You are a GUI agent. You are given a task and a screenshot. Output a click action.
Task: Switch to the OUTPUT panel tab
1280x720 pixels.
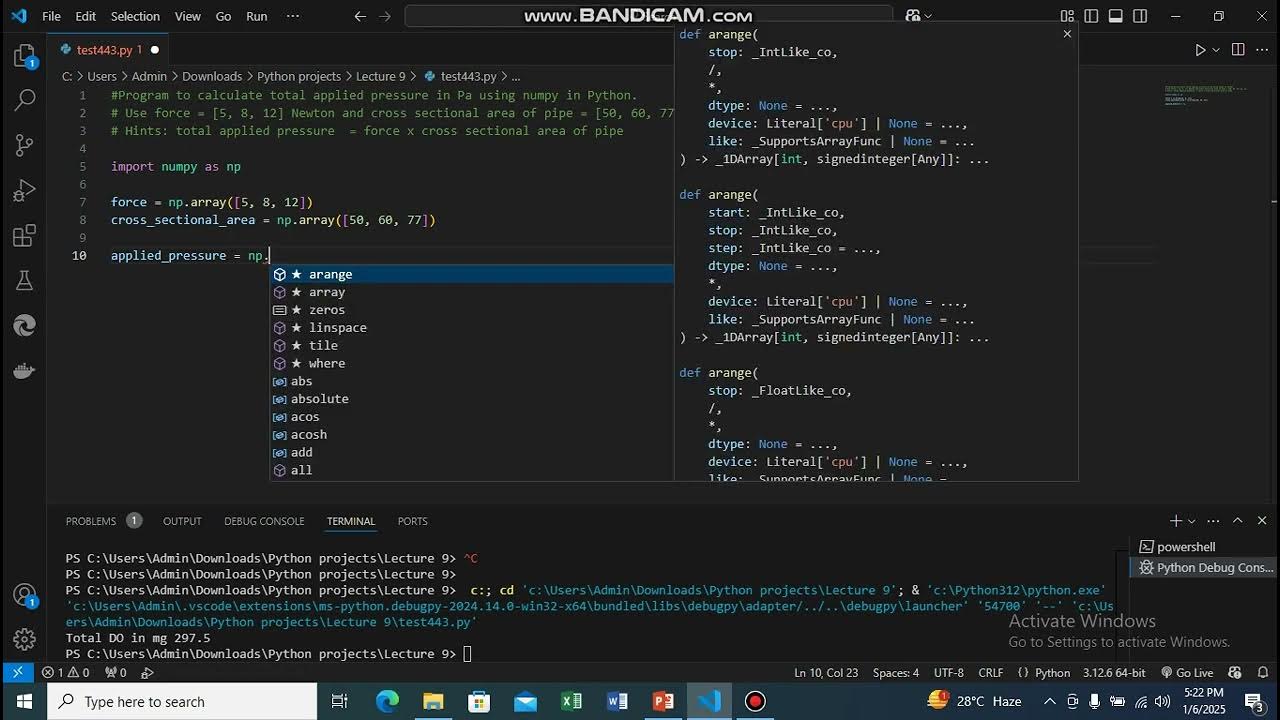pyautogui.click(x=182, y=521)
